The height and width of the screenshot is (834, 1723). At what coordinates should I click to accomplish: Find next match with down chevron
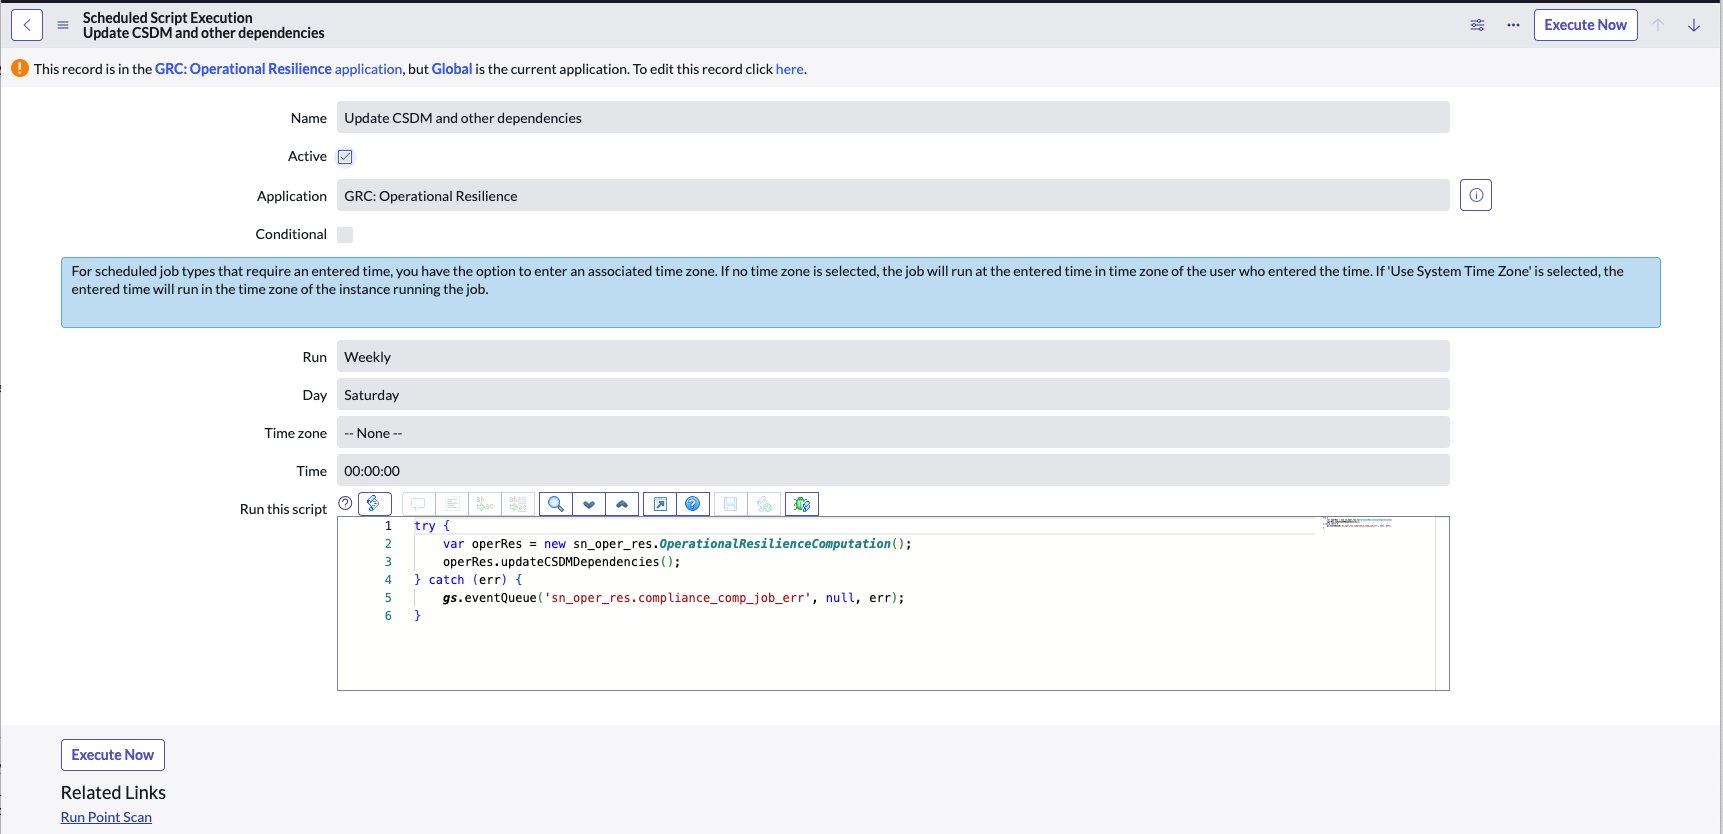(x=589, y=504)
